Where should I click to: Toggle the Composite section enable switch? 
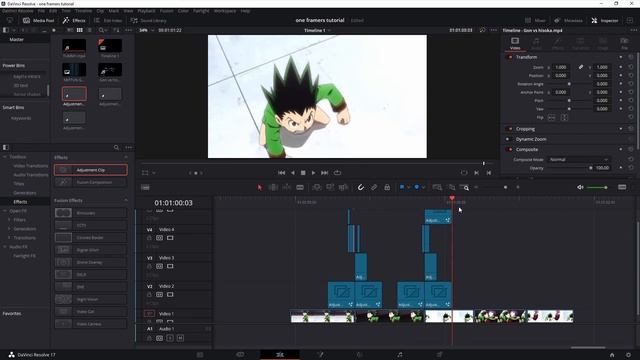(x=510, y=149)
